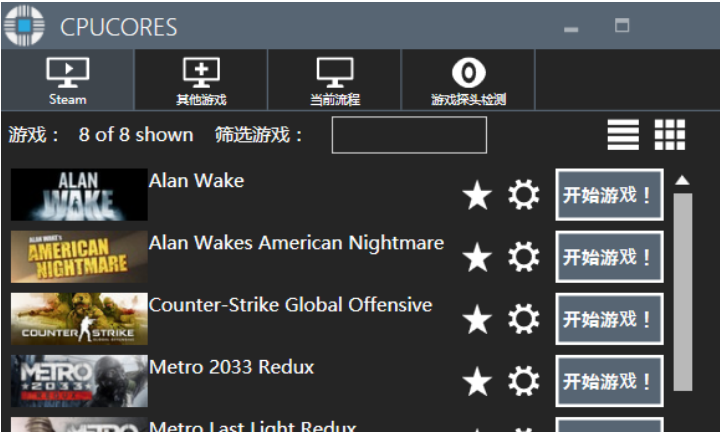Click the 筛选游戏 filter text box

click(409, 135)
